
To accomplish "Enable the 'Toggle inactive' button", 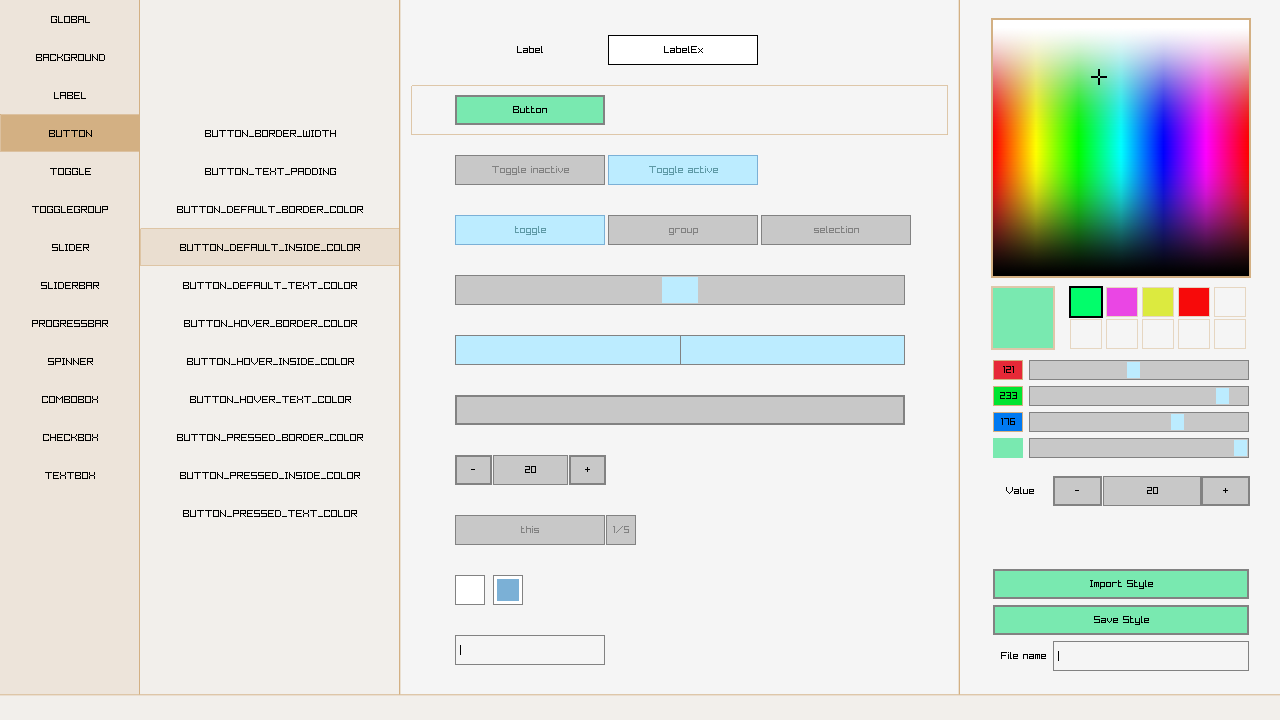I will coord(530,170).
